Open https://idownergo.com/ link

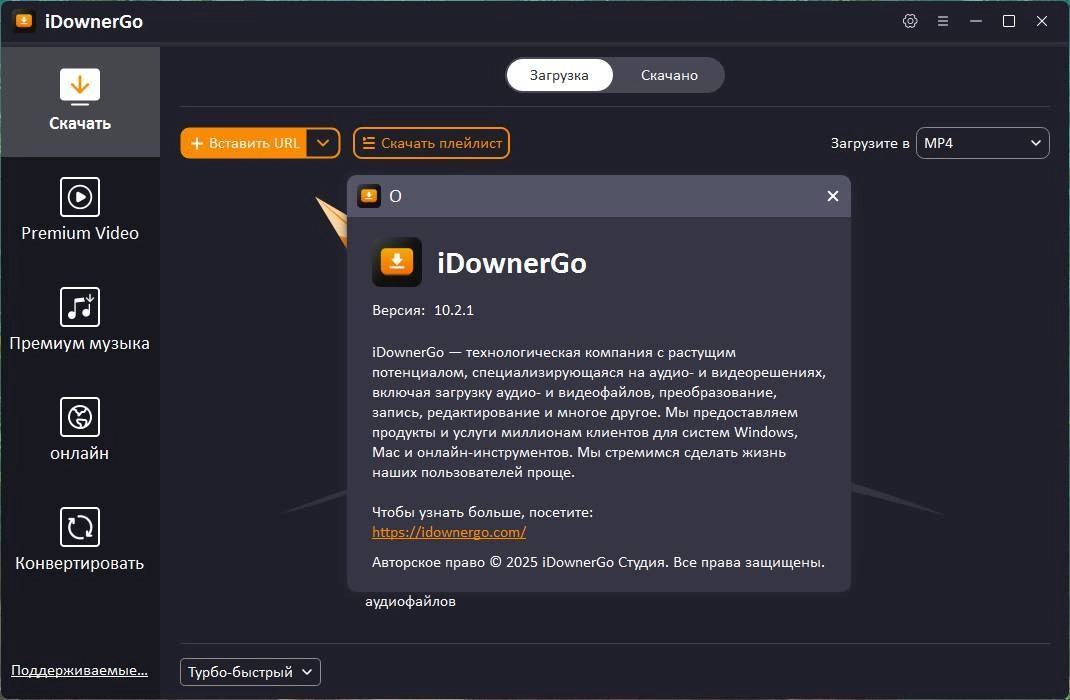(x=449, y=532)
